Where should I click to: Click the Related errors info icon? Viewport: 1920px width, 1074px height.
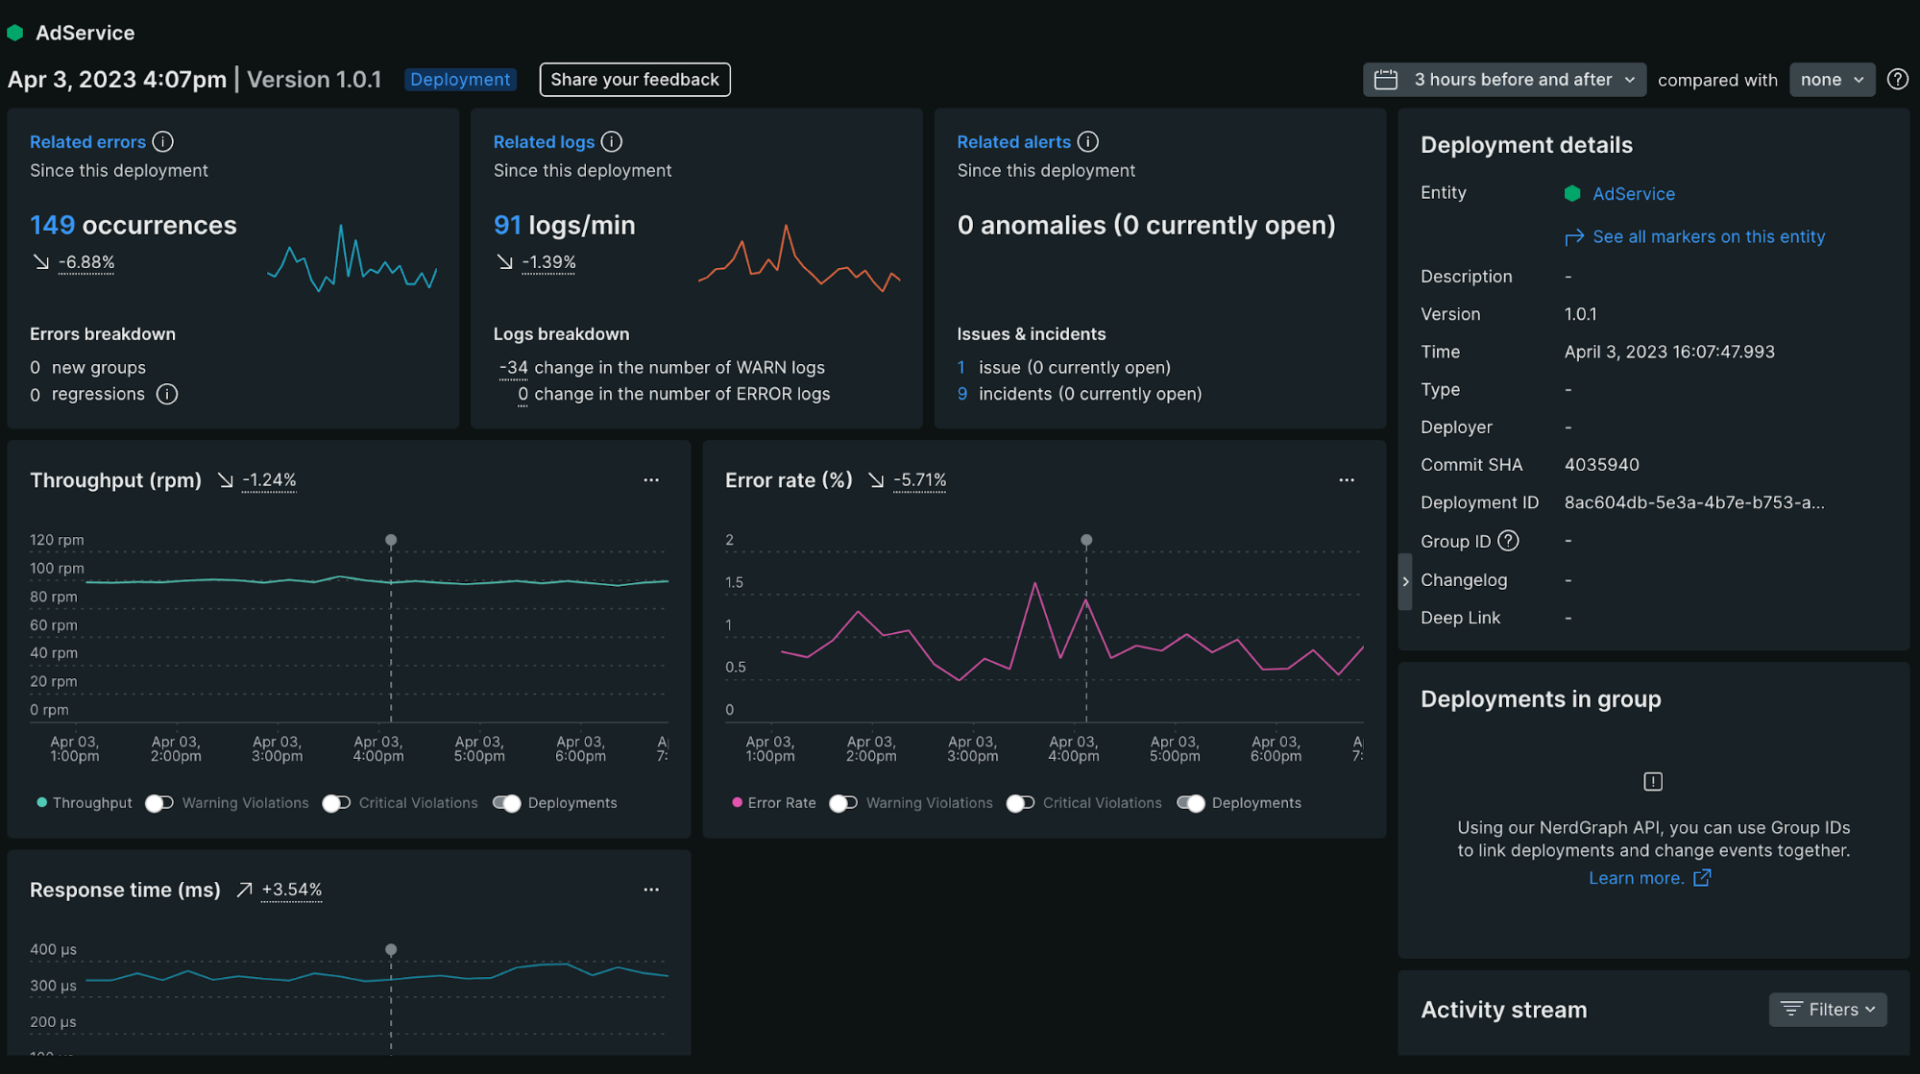tap(163, 142)
